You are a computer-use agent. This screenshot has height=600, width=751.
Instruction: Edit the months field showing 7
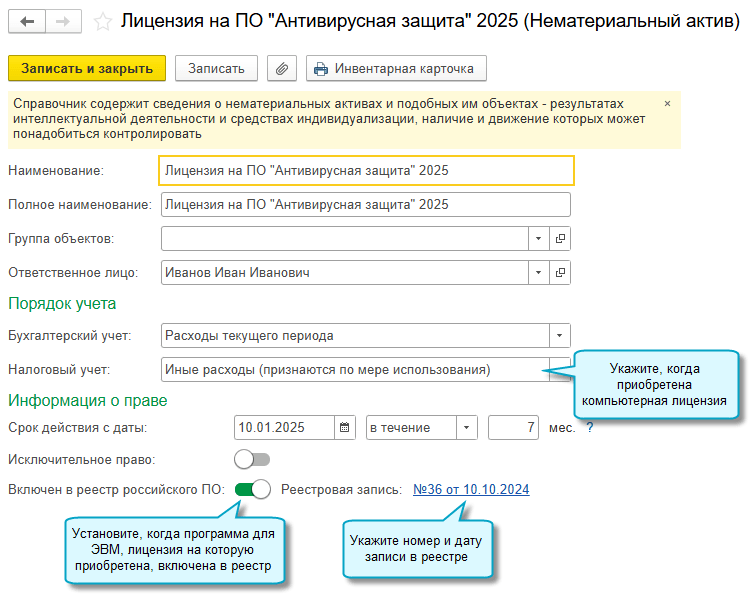pos(513,427)
